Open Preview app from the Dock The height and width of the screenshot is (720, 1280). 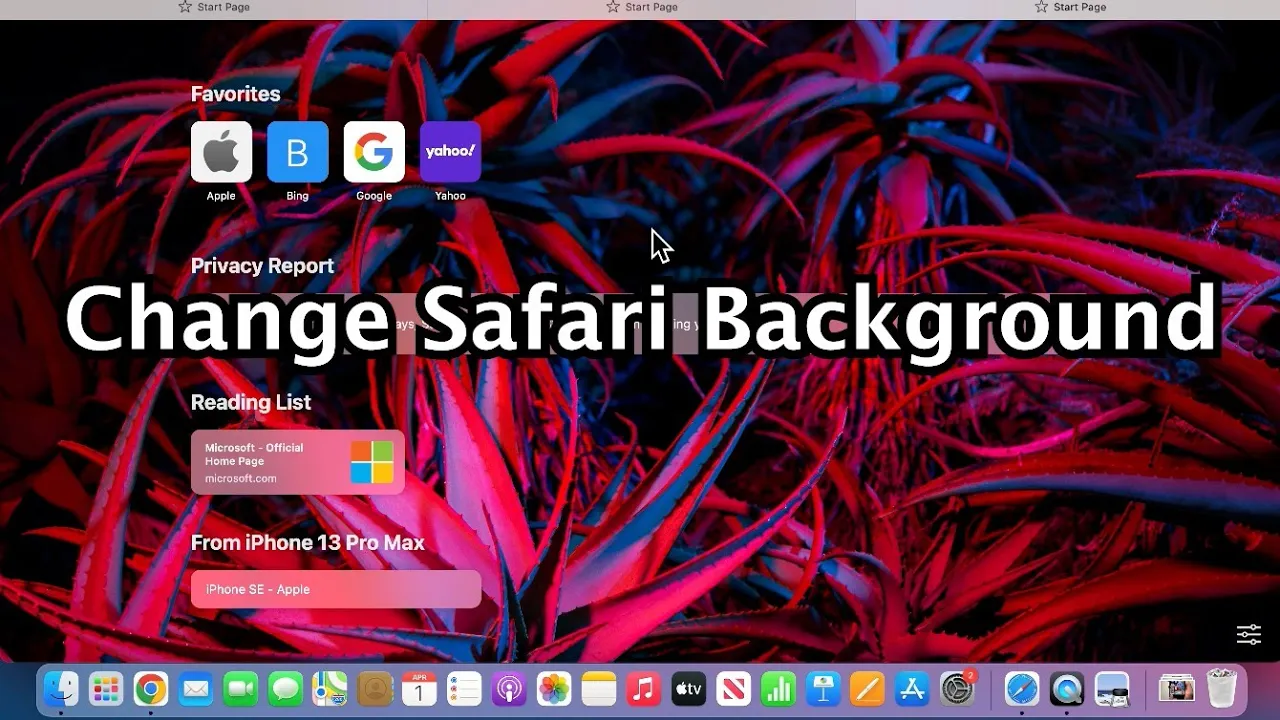click(1112, 689)
